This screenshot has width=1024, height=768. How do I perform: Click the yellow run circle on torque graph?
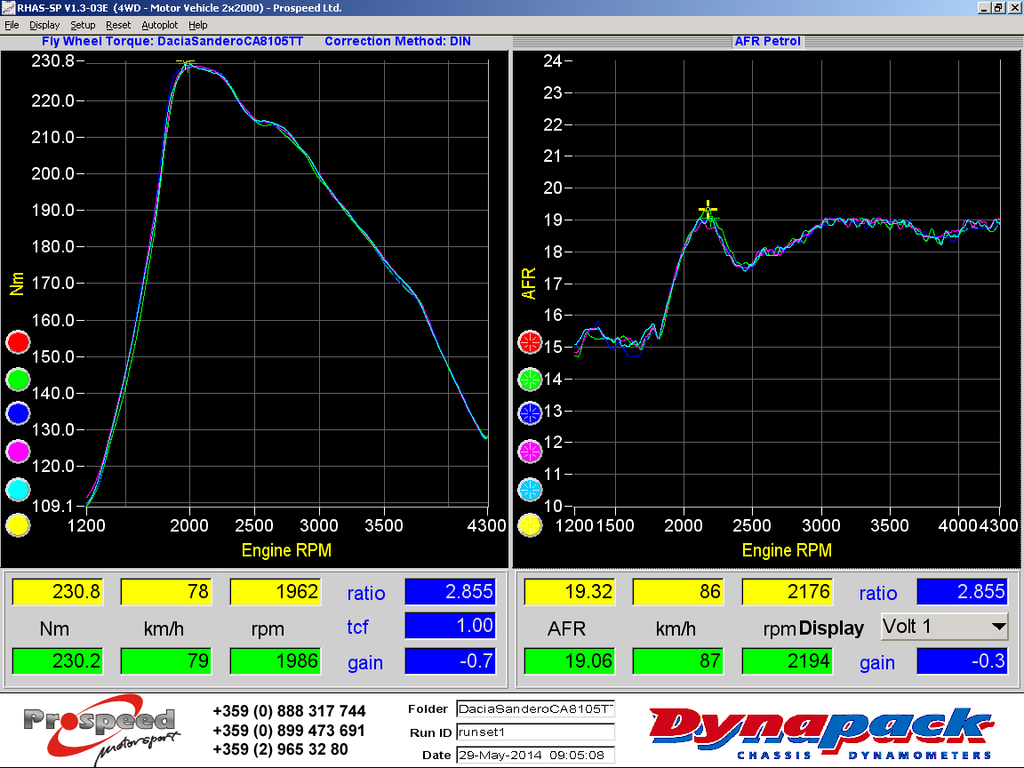tap(17, 525)
